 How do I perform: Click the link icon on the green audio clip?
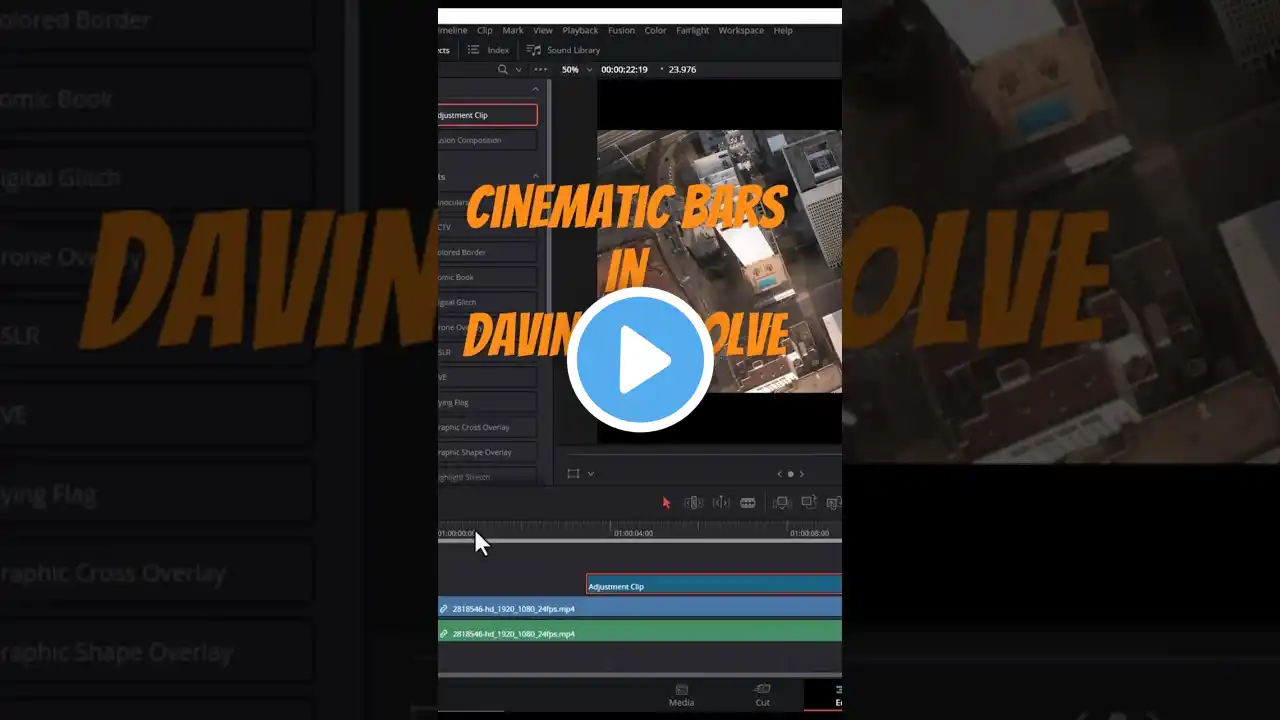pyautogui.click(x=444, y=633)
